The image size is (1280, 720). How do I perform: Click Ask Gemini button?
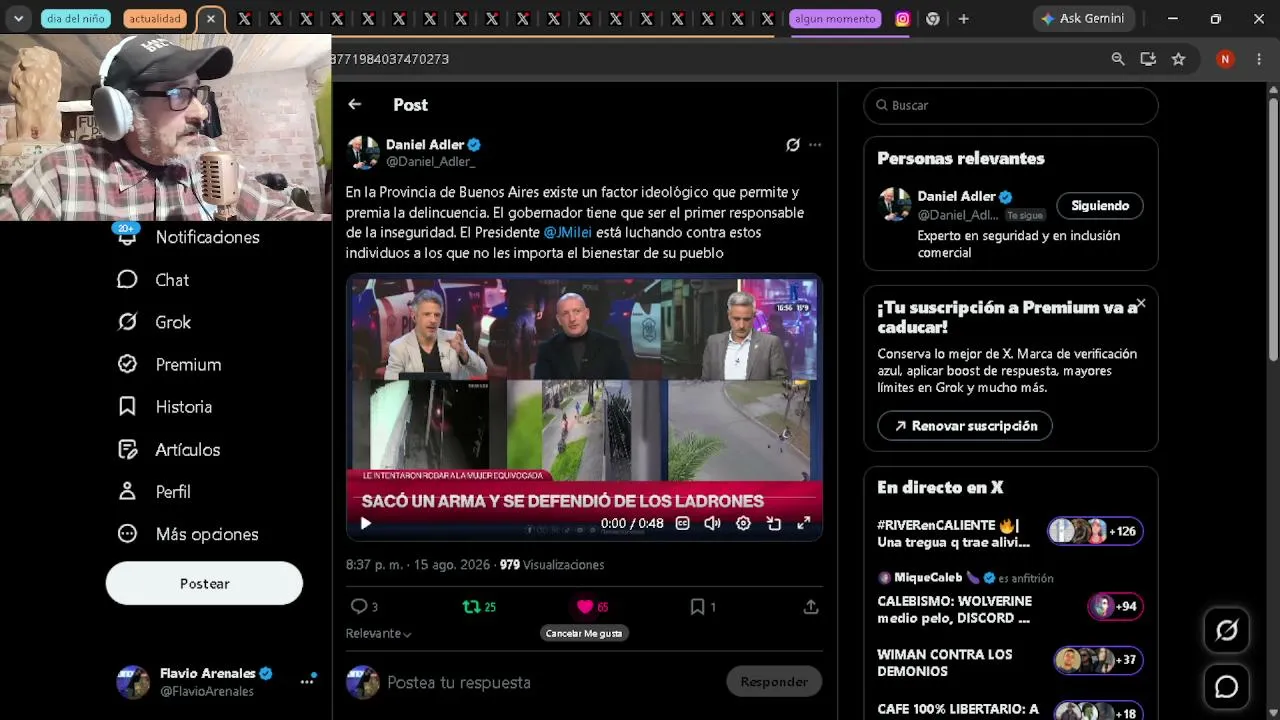click(1083, 18)
